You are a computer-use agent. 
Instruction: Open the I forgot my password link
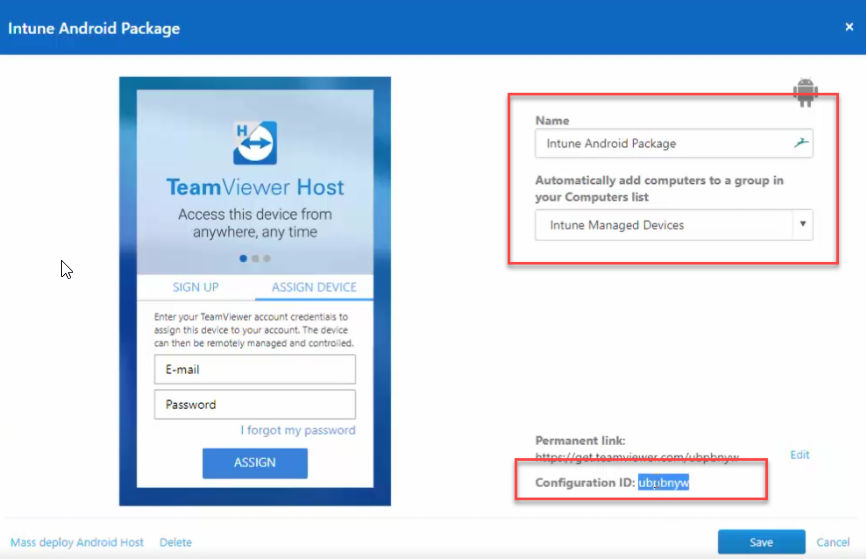click(298, 430)
